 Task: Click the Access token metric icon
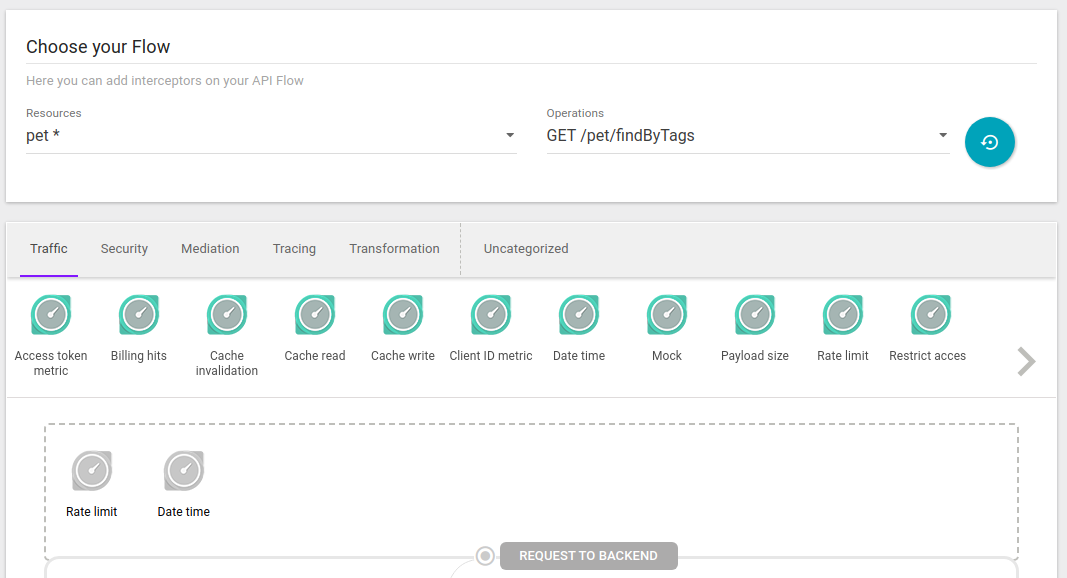tap(51, 314)
